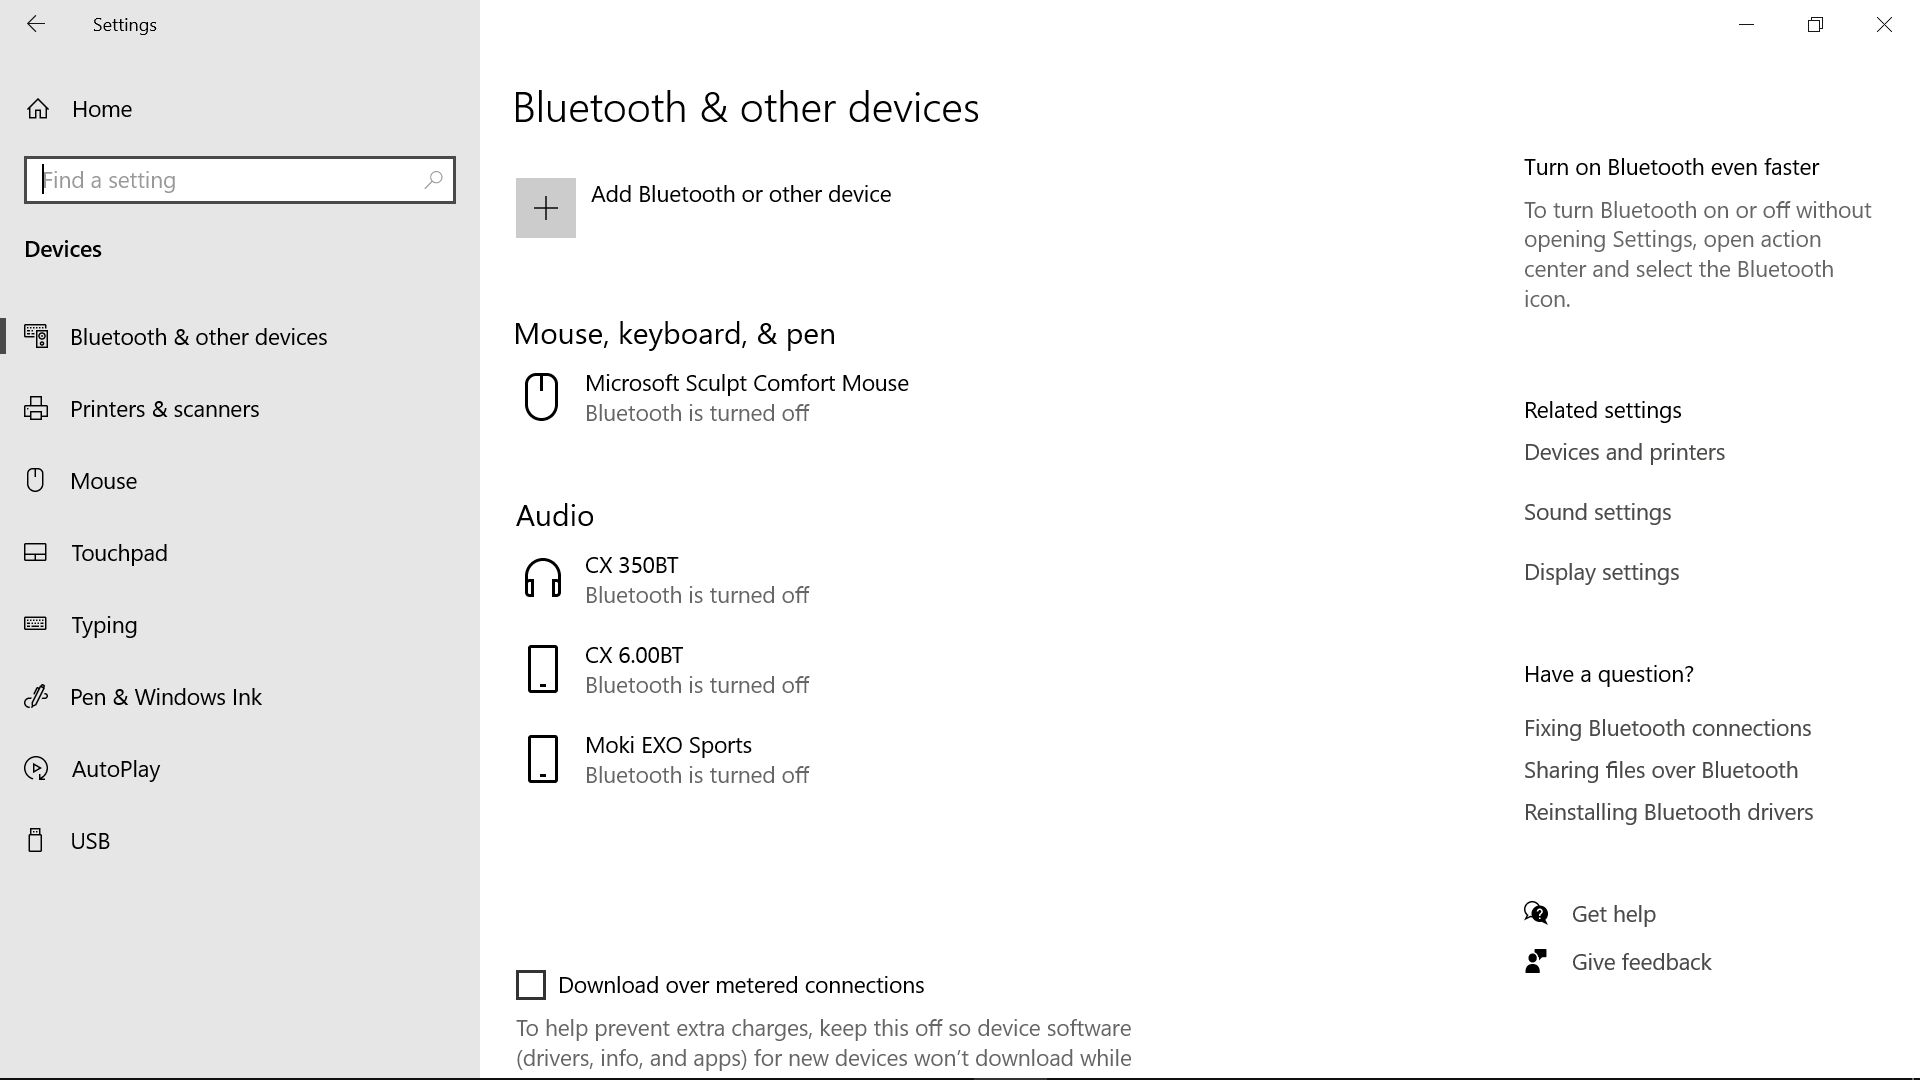This screenshot has width=1920, height=1080.
Task: Open the Devices and printers link
Action: (x=1623, y=451)
